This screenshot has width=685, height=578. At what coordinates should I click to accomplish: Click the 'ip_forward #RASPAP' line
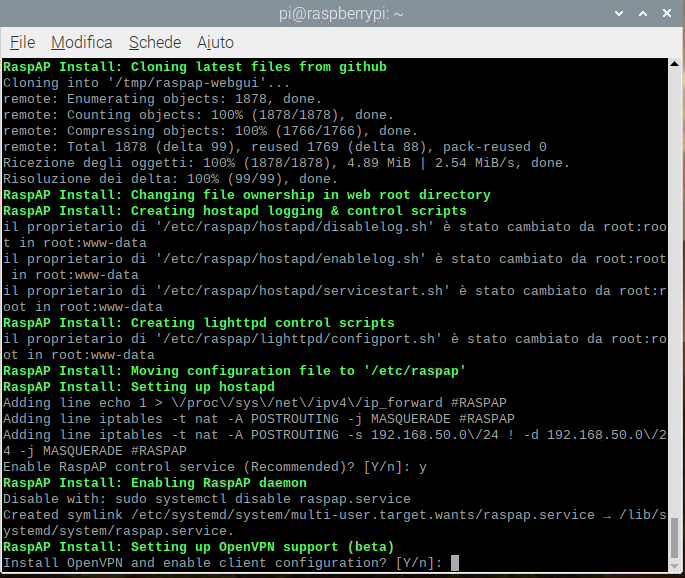(255, 403)
